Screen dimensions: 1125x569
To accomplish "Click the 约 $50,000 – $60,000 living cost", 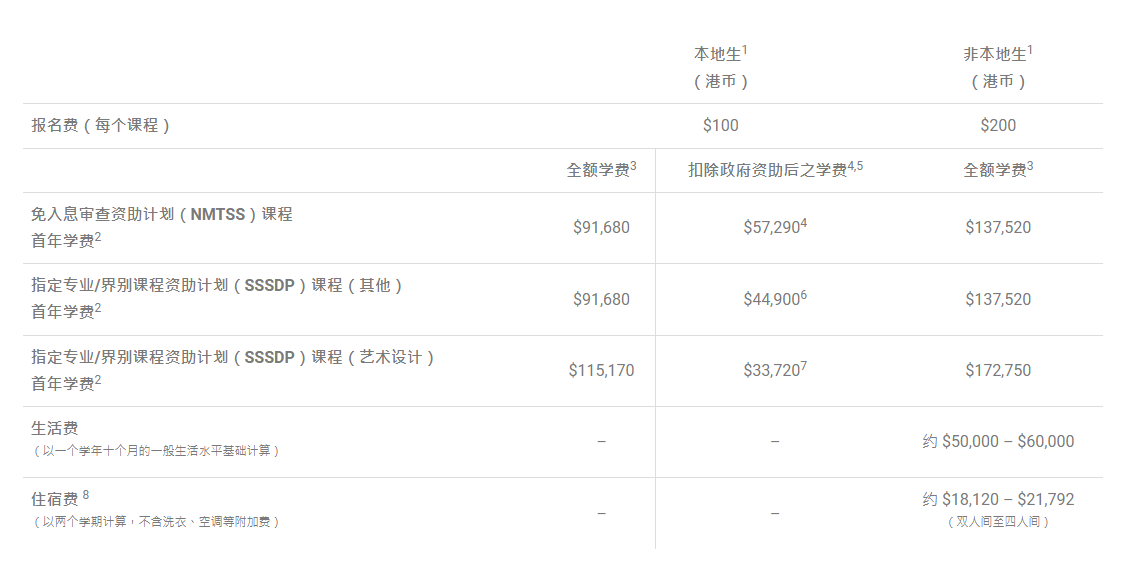I will click(x=998, y=441).
